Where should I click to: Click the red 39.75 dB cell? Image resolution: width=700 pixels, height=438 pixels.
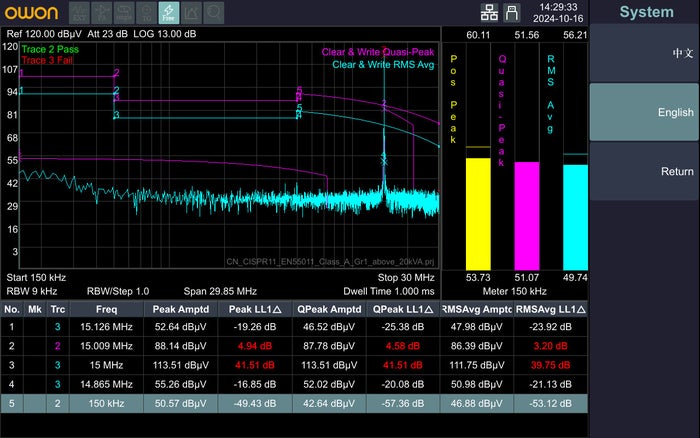pyautogui.click(x=550, y=365)
